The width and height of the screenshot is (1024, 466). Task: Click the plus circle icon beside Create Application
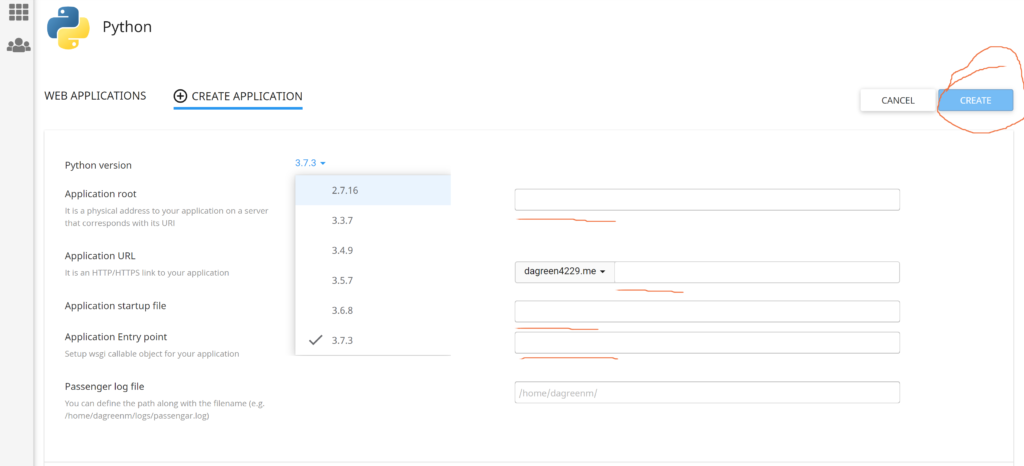pos(180,96)
